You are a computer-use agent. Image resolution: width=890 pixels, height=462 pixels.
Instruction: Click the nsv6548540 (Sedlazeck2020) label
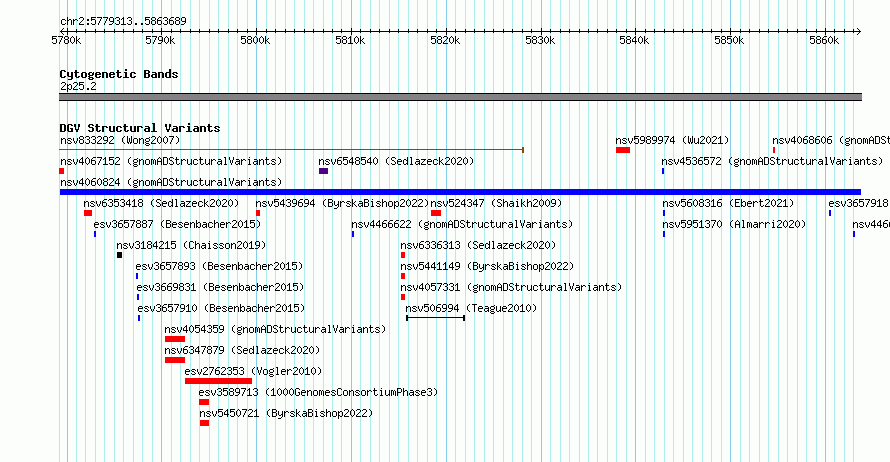396,161
